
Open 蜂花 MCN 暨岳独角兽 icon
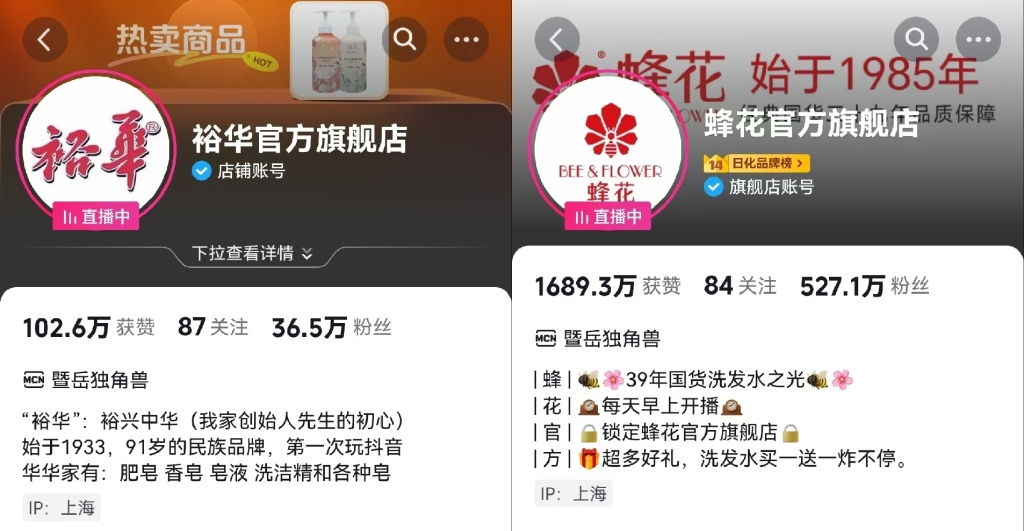[x=545, y=338]
